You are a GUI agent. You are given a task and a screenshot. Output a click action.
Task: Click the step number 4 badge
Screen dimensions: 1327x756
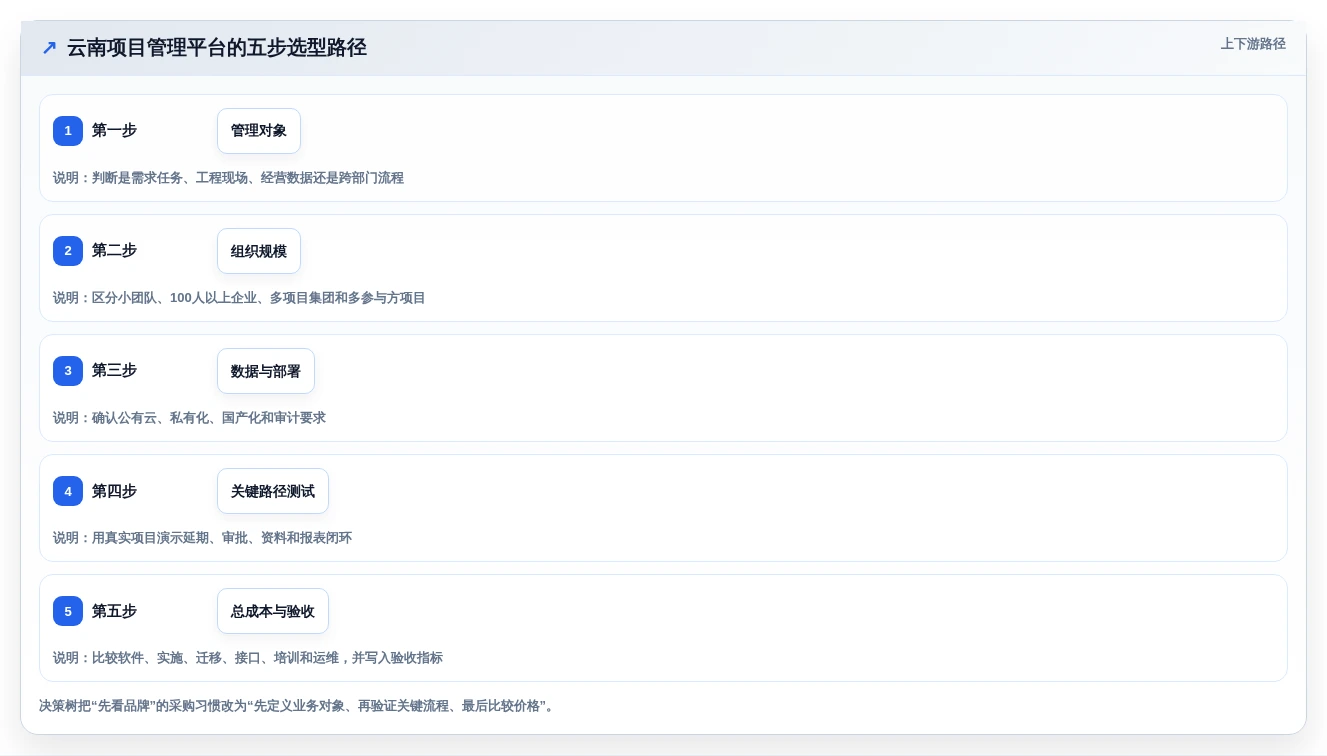pyautogui.click(x=68, y=491)
